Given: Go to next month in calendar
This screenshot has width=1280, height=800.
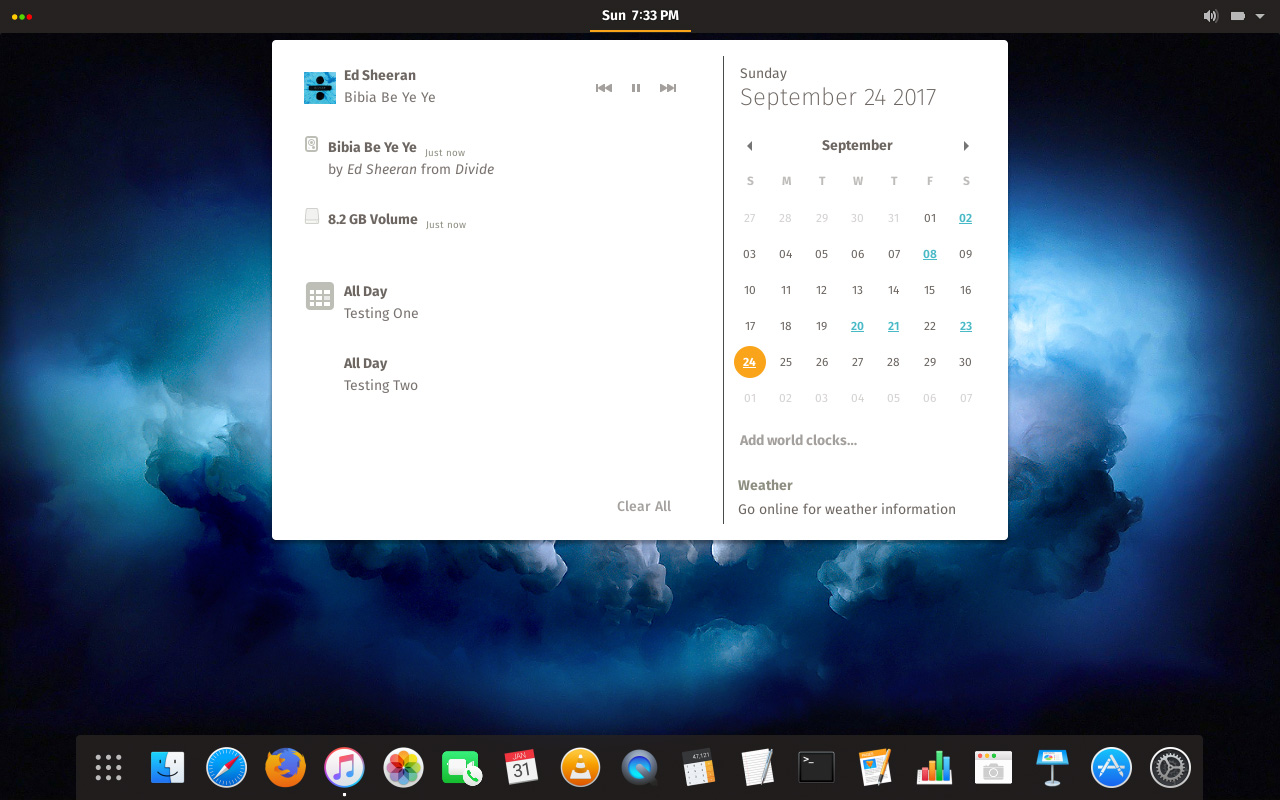Looking at the screenshot, I should pos(966,146).
